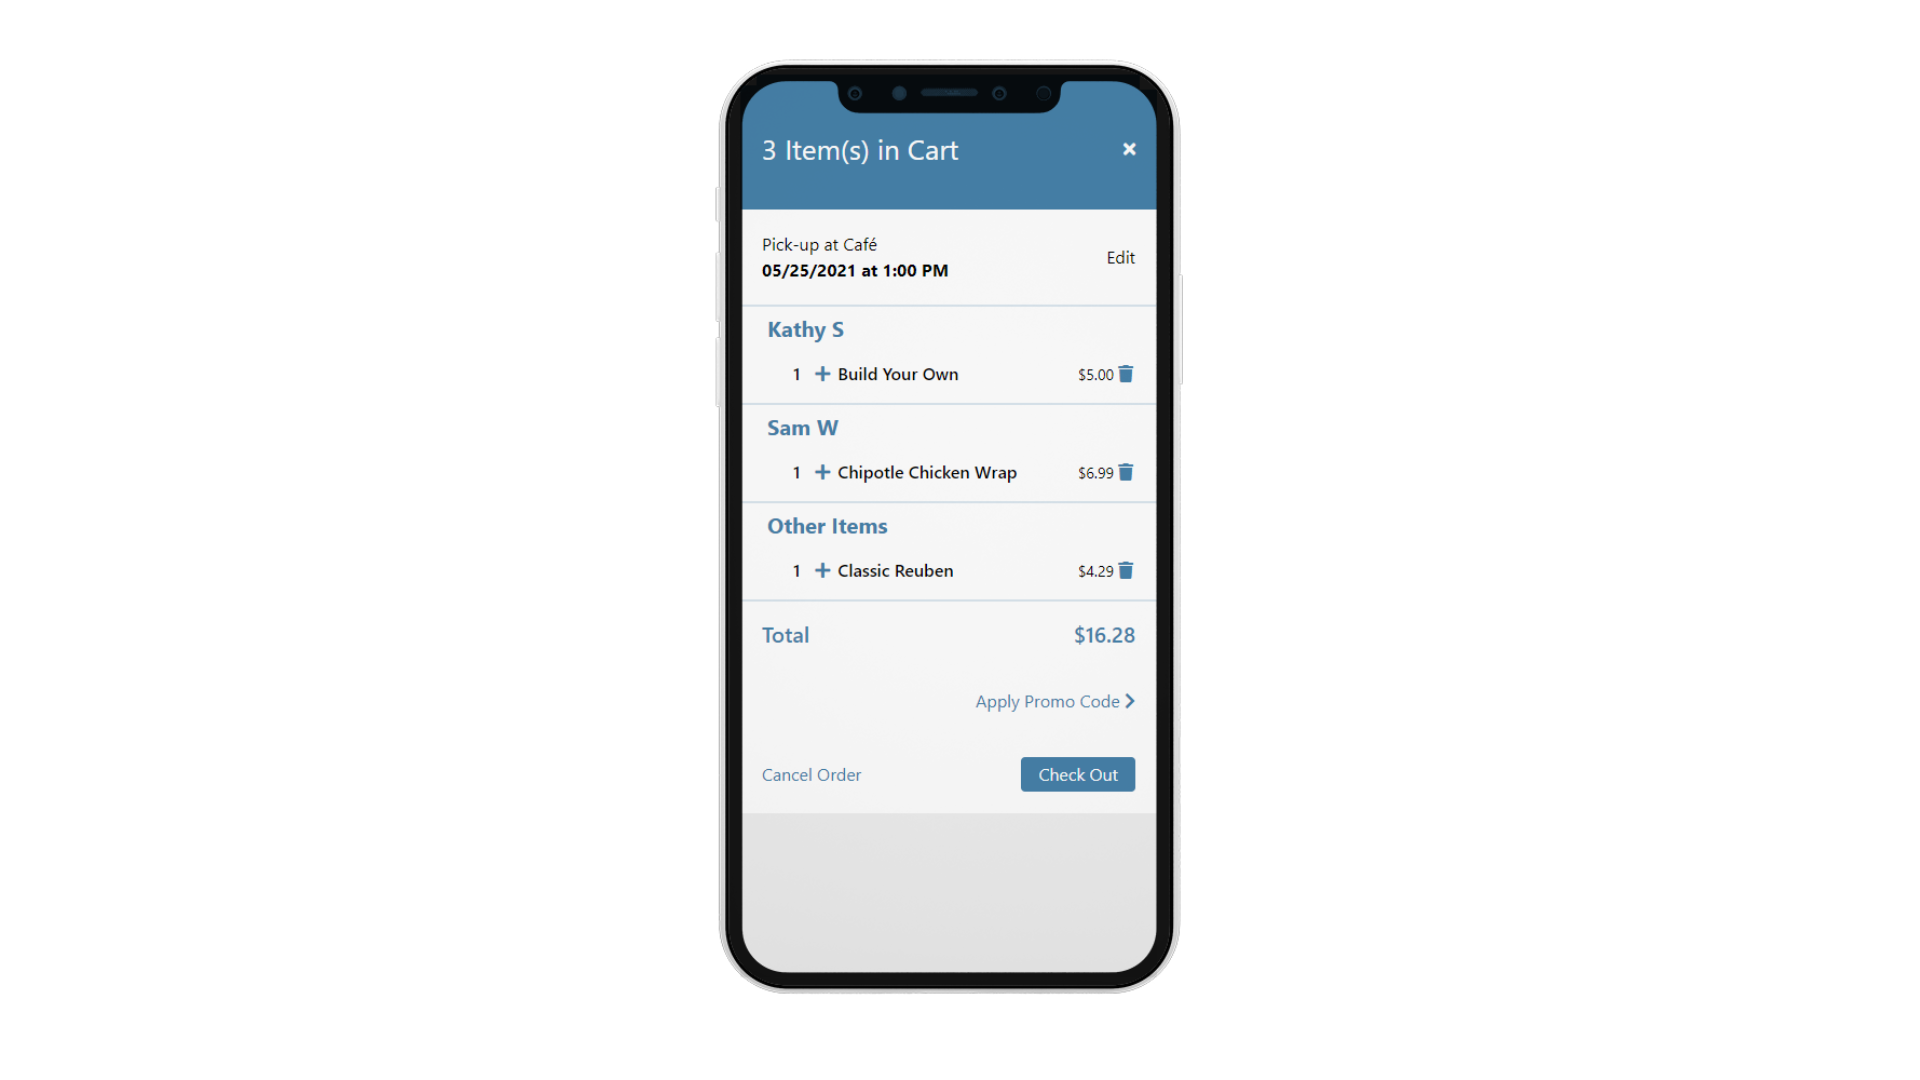Click Edit for pickup date and time

coord(1121,257)
